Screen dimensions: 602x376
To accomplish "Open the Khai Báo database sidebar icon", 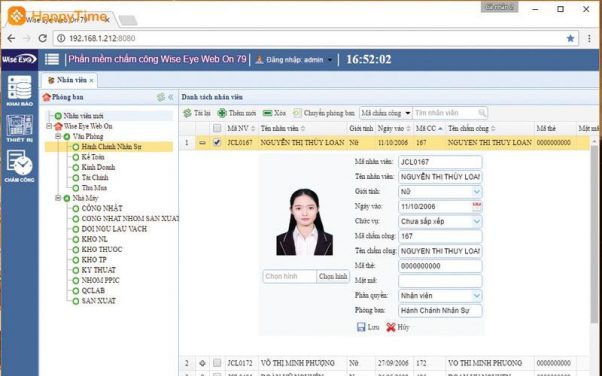I will [x=19, y=90].
